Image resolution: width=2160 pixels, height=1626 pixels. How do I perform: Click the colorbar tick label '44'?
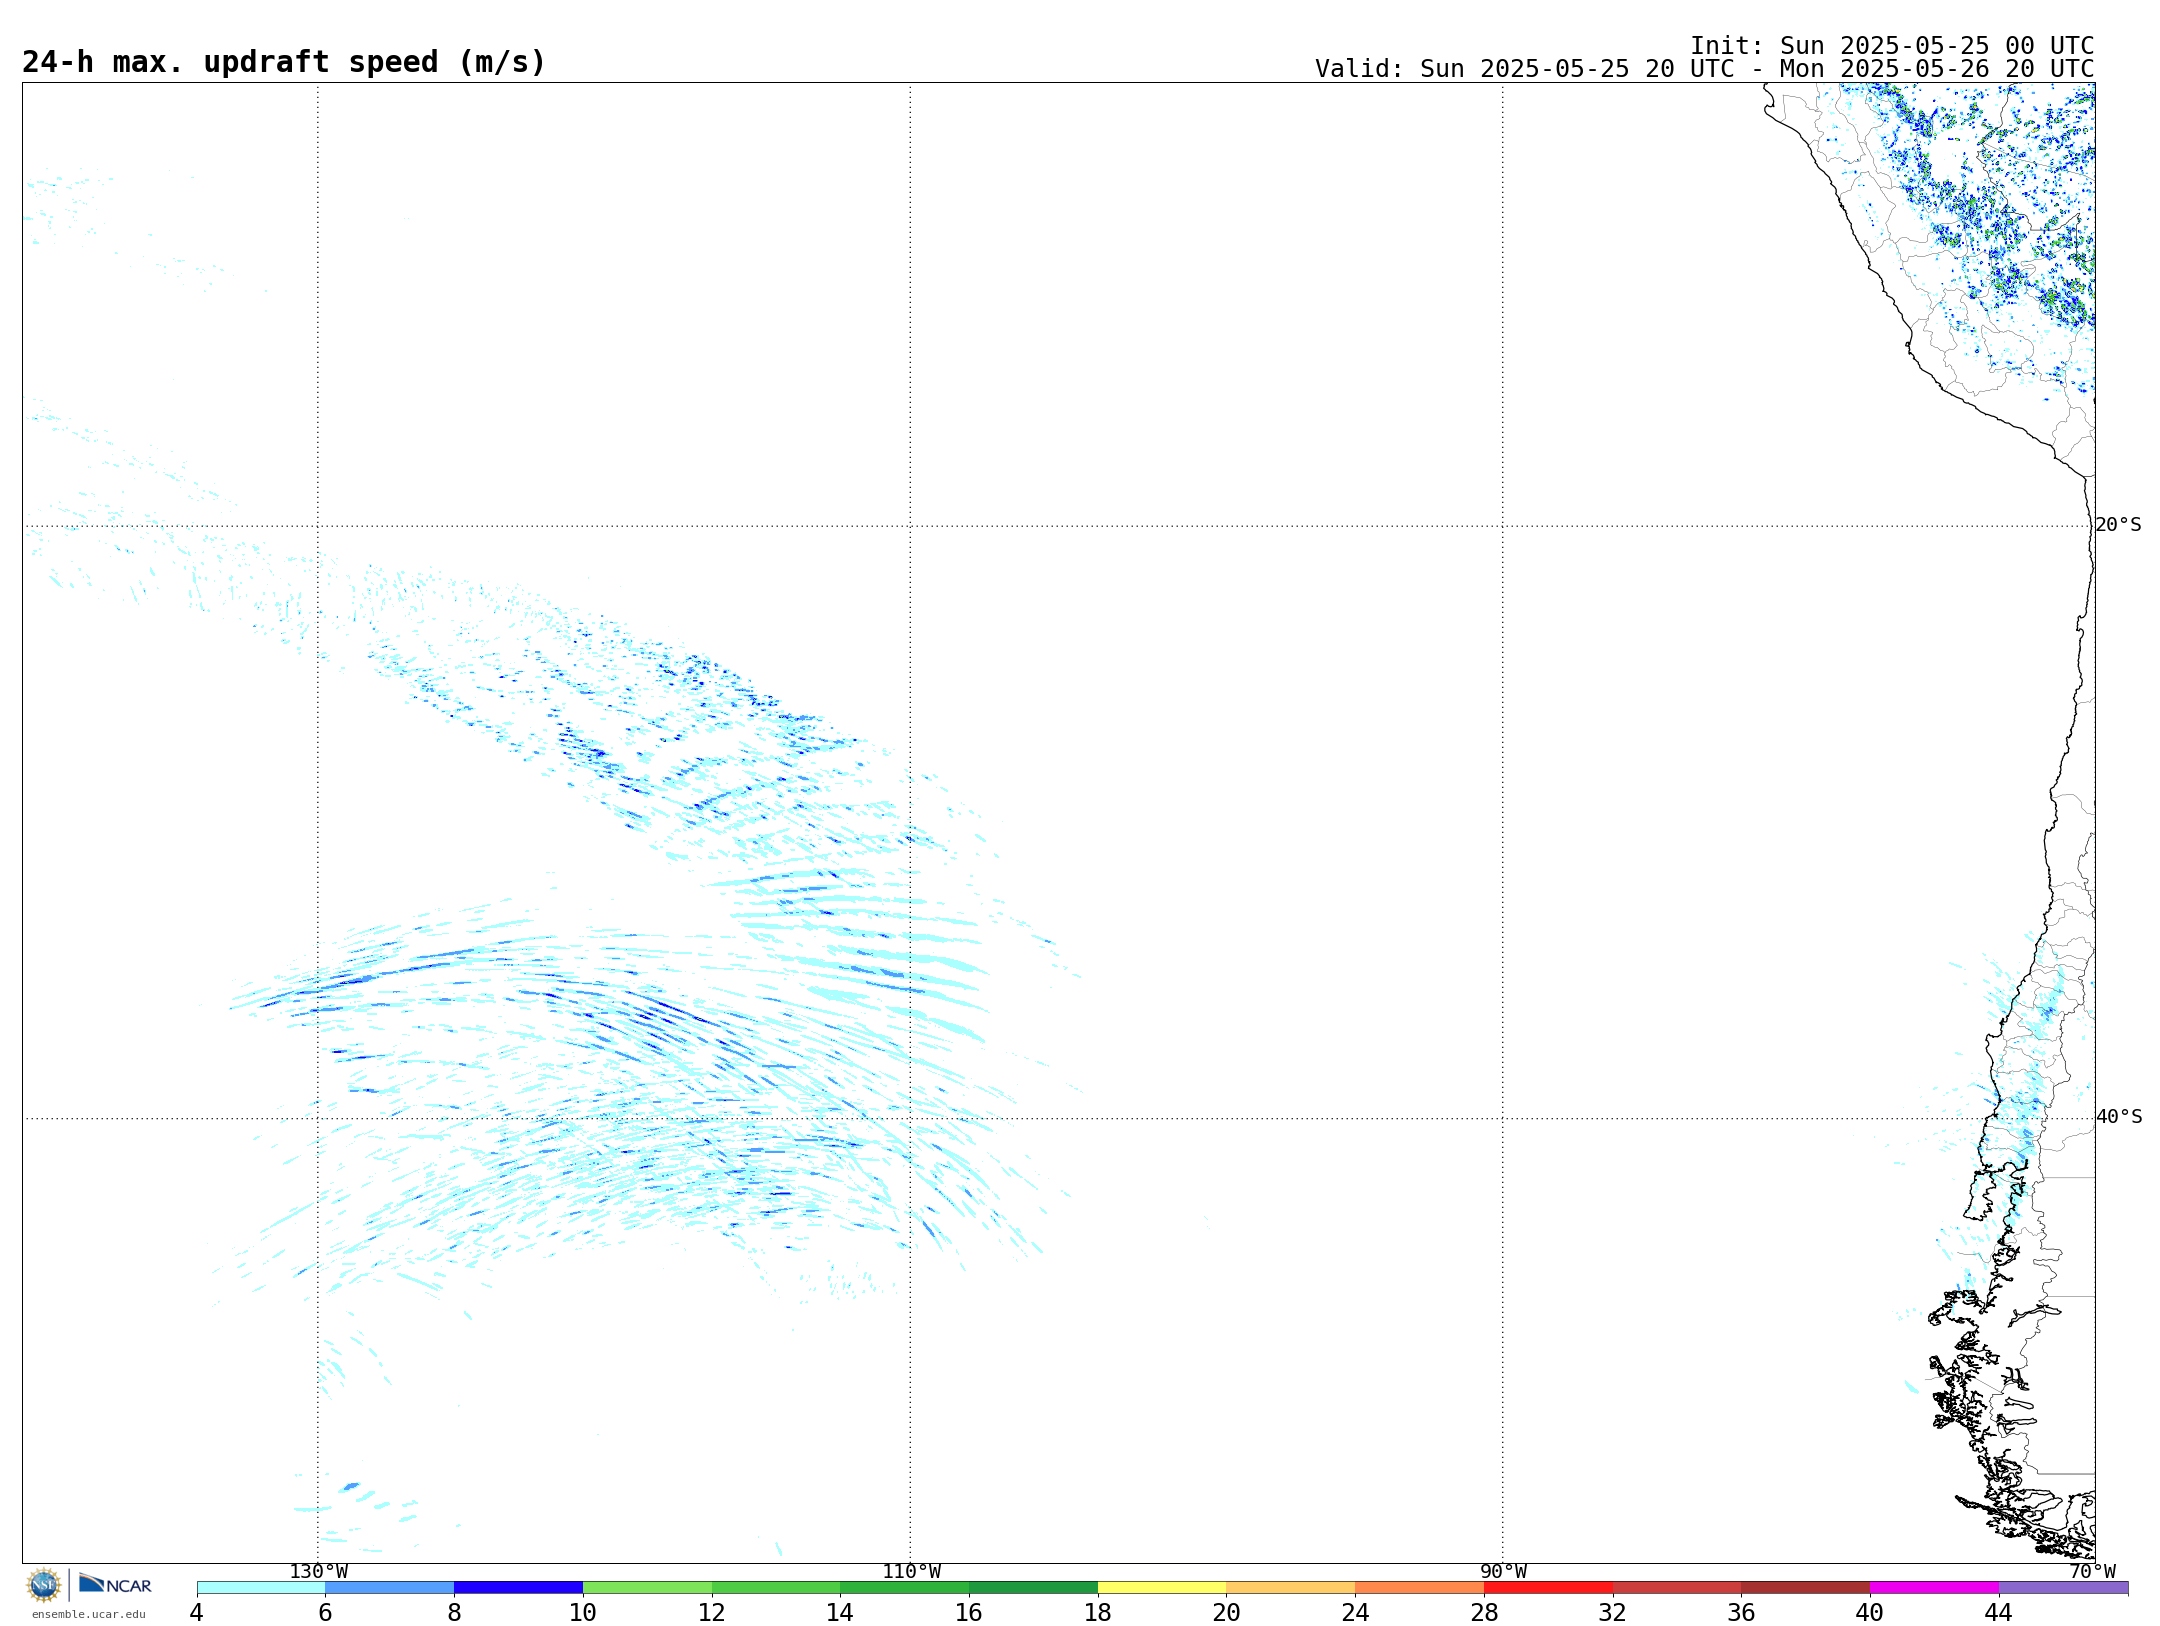pos(1999,1613)
